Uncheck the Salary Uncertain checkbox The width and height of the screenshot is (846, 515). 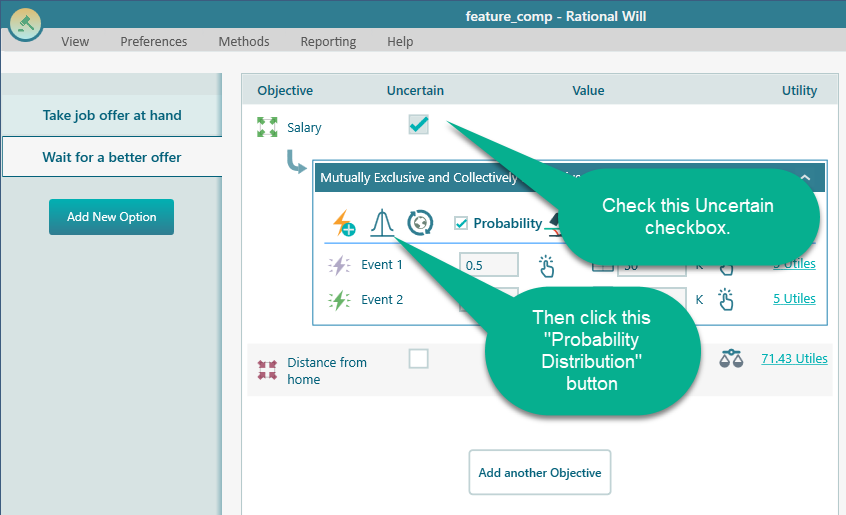coord(418,125)
